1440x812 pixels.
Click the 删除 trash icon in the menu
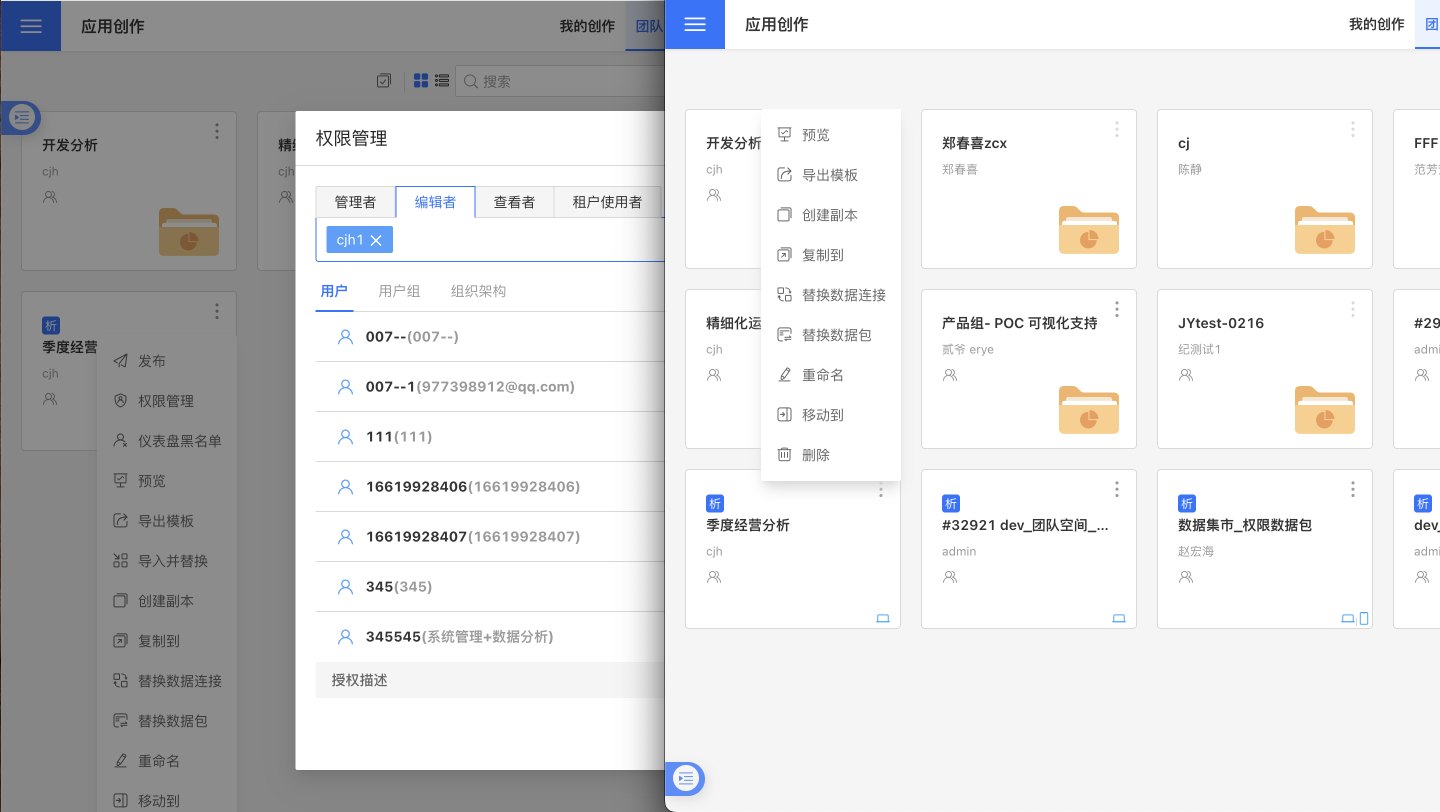click(x=785, y=455)
